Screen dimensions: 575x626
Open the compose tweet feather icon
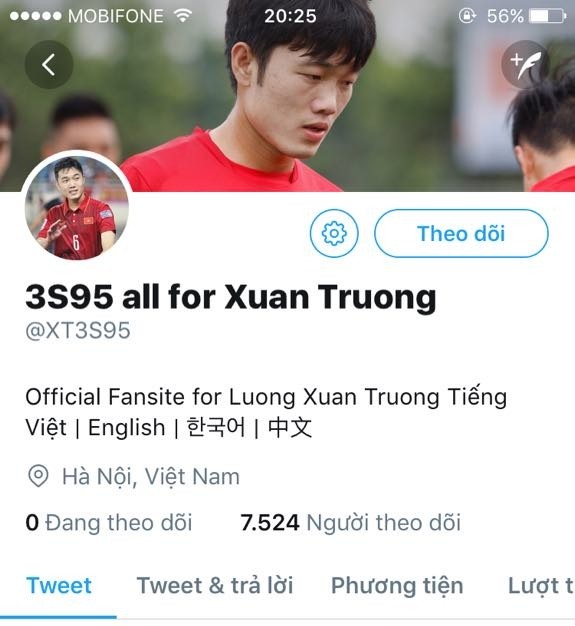point(525,64)
